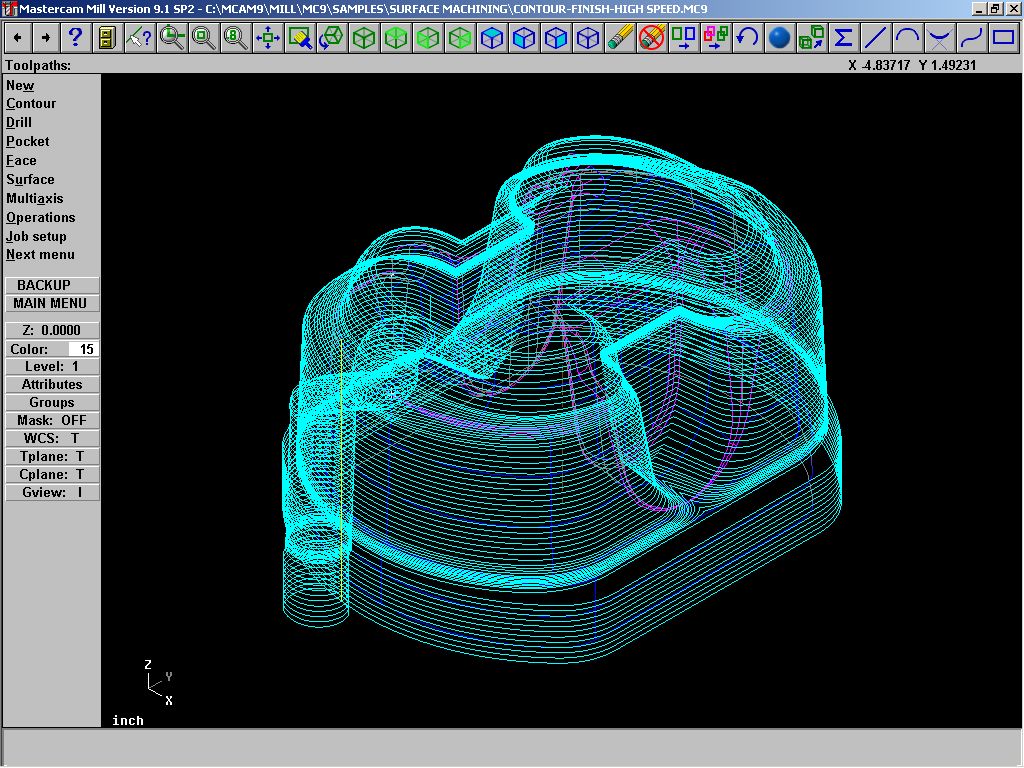Open help with the question mark icon

[75, 39]
